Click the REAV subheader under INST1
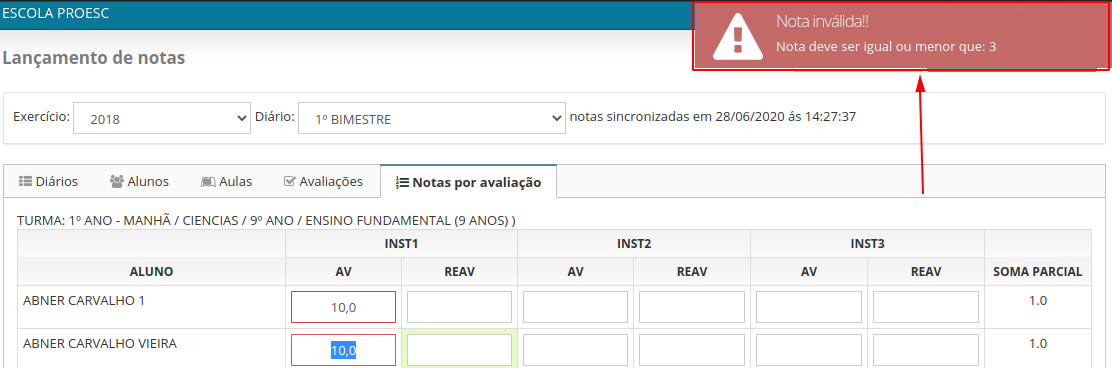1112x368 pixels. [x=459, y=272]
